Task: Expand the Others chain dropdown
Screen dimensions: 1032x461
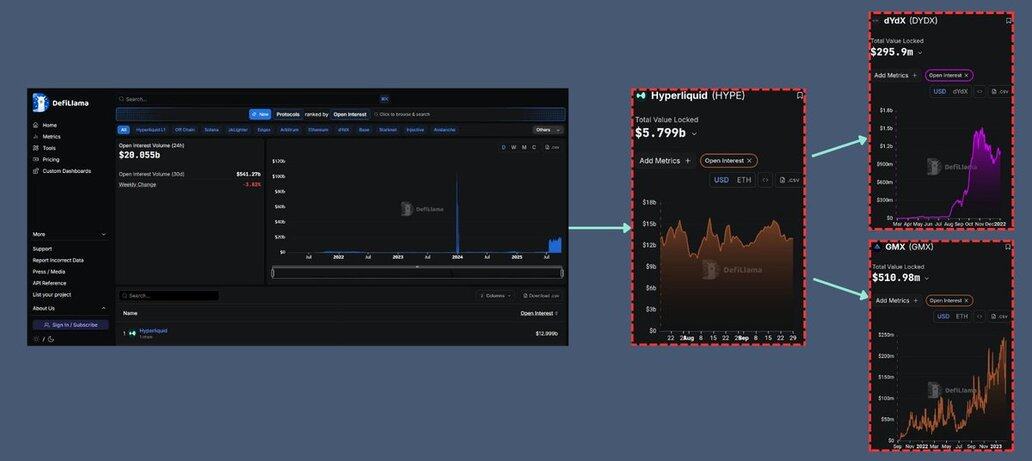Action: tap(547, 129)
